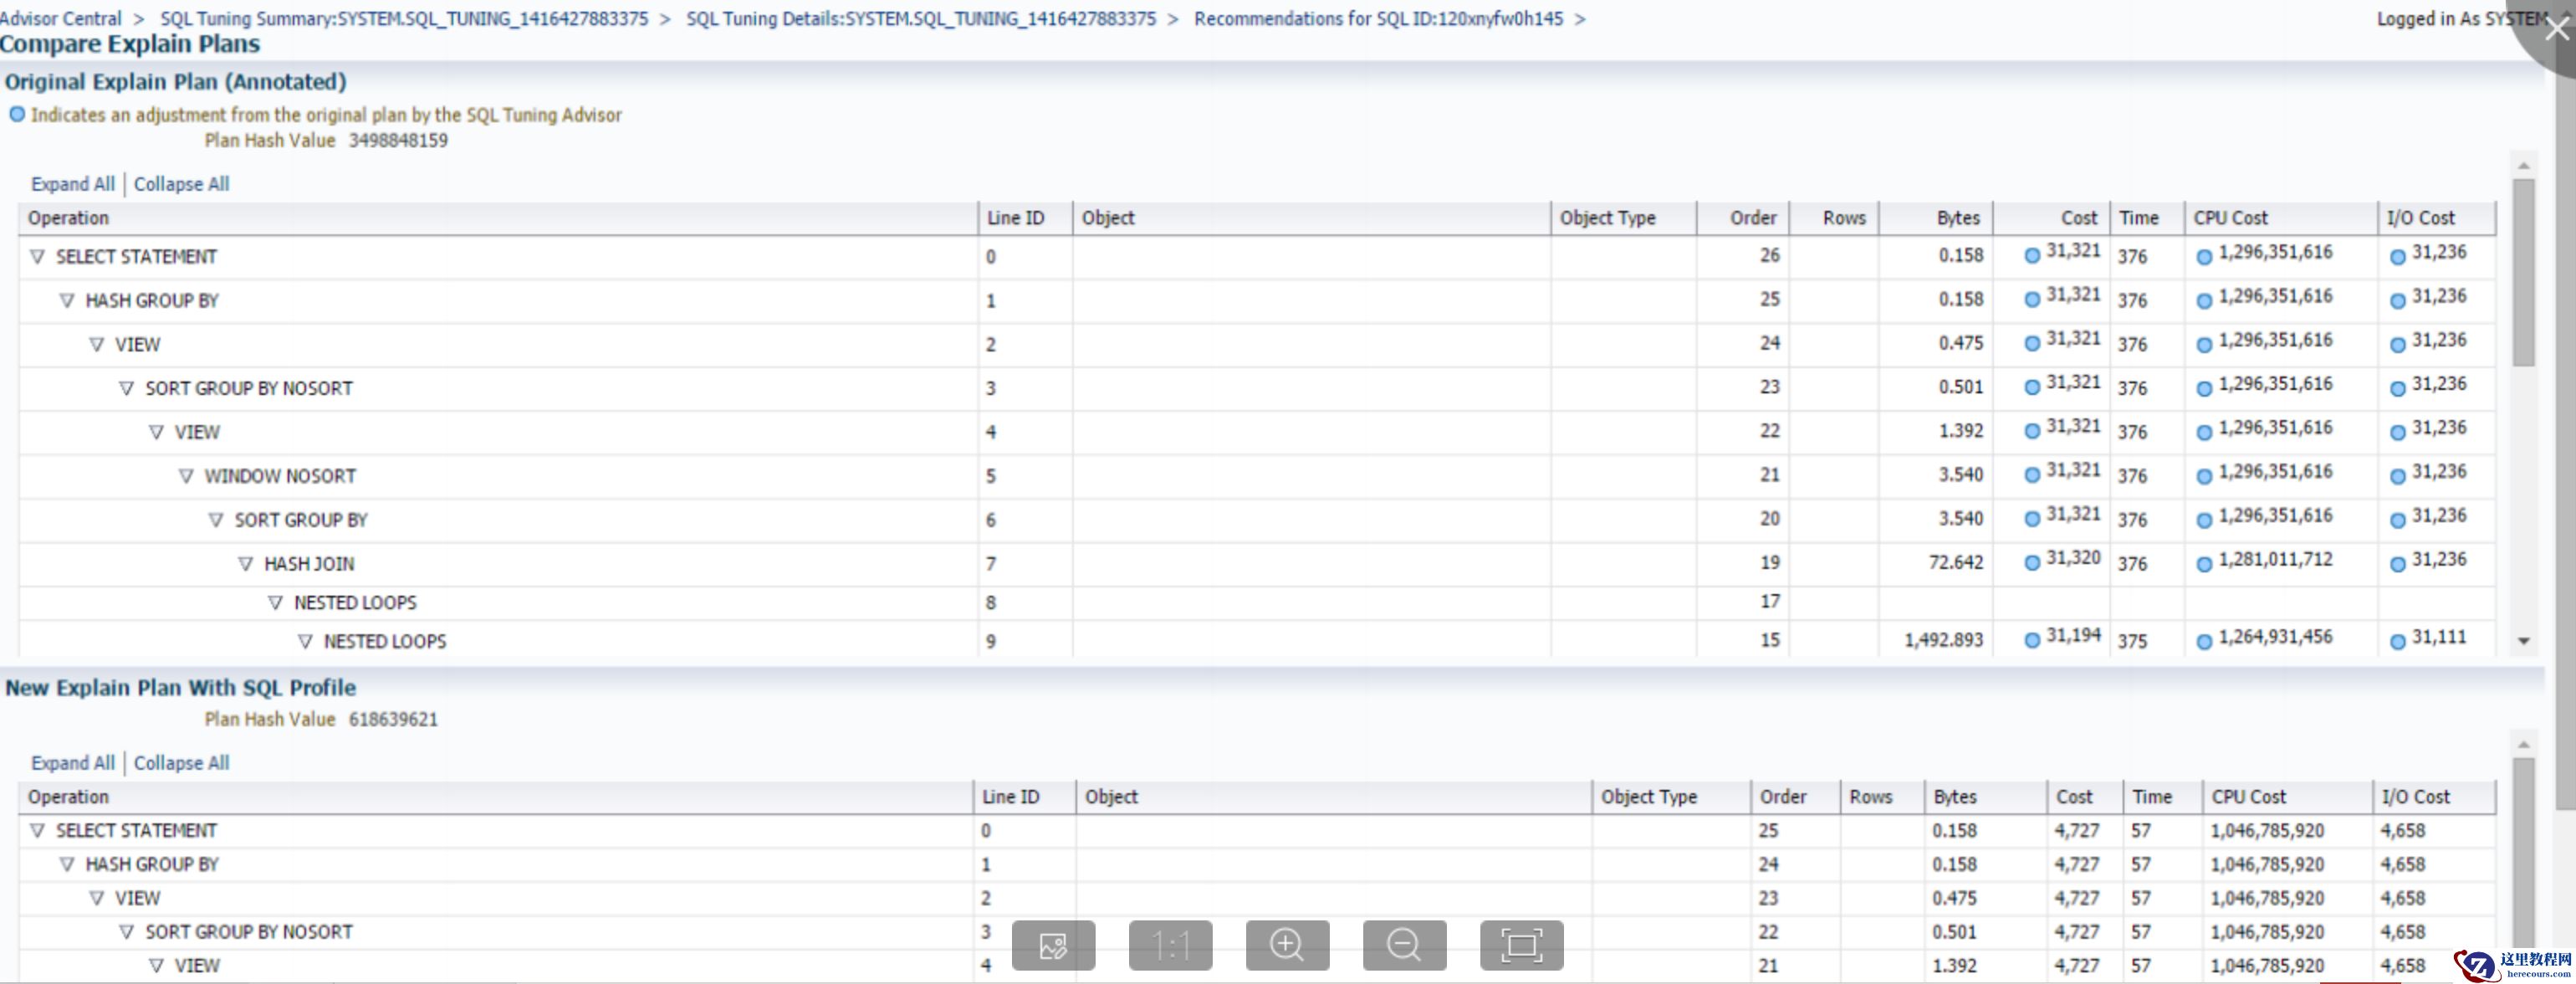Zoom in using the magnifier plus icon
2576x984 pixels.
click(1287, 945)
